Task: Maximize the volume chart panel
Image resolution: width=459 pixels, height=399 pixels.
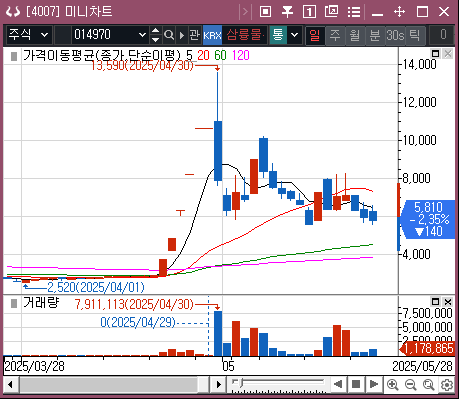Action: 435,302
